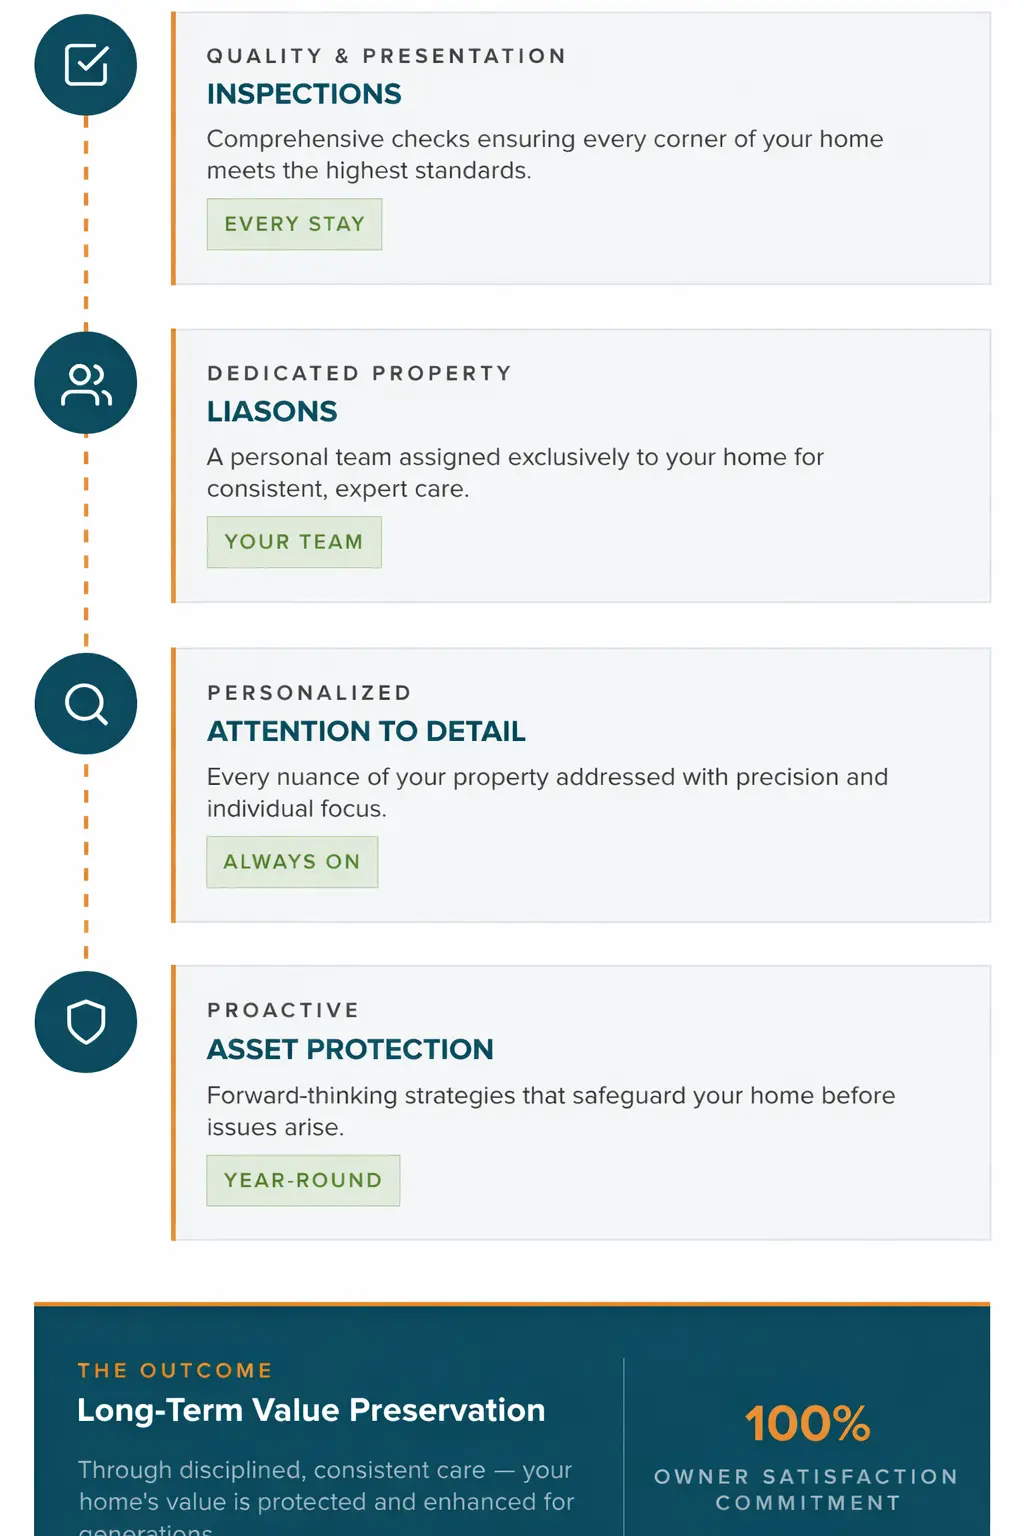Click the Personalized subtitle text
The width and height of the screenshot is (1024, 1536).
pos(309,693)
